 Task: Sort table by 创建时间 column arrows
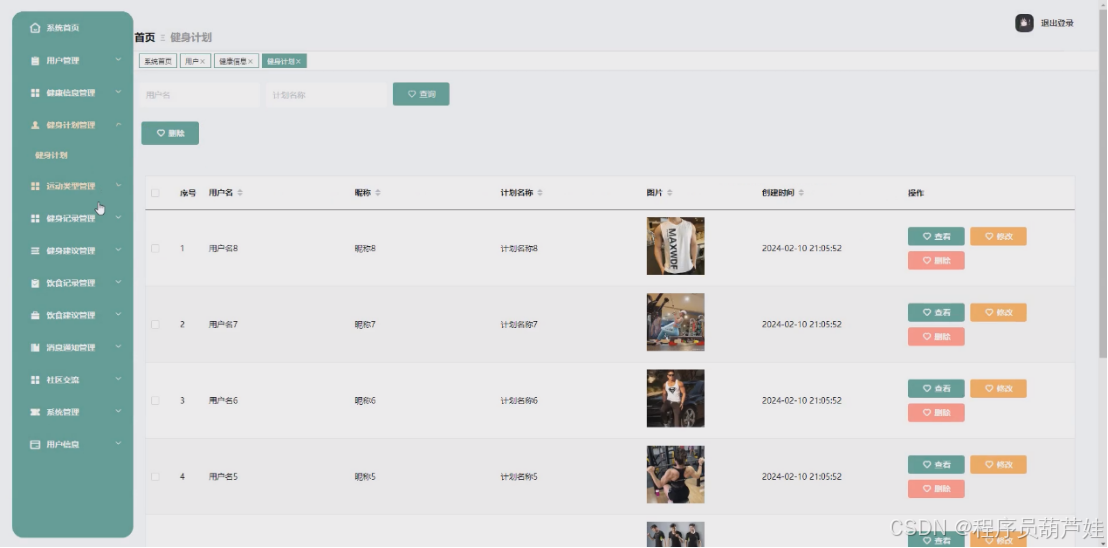(x=801, y=193)
